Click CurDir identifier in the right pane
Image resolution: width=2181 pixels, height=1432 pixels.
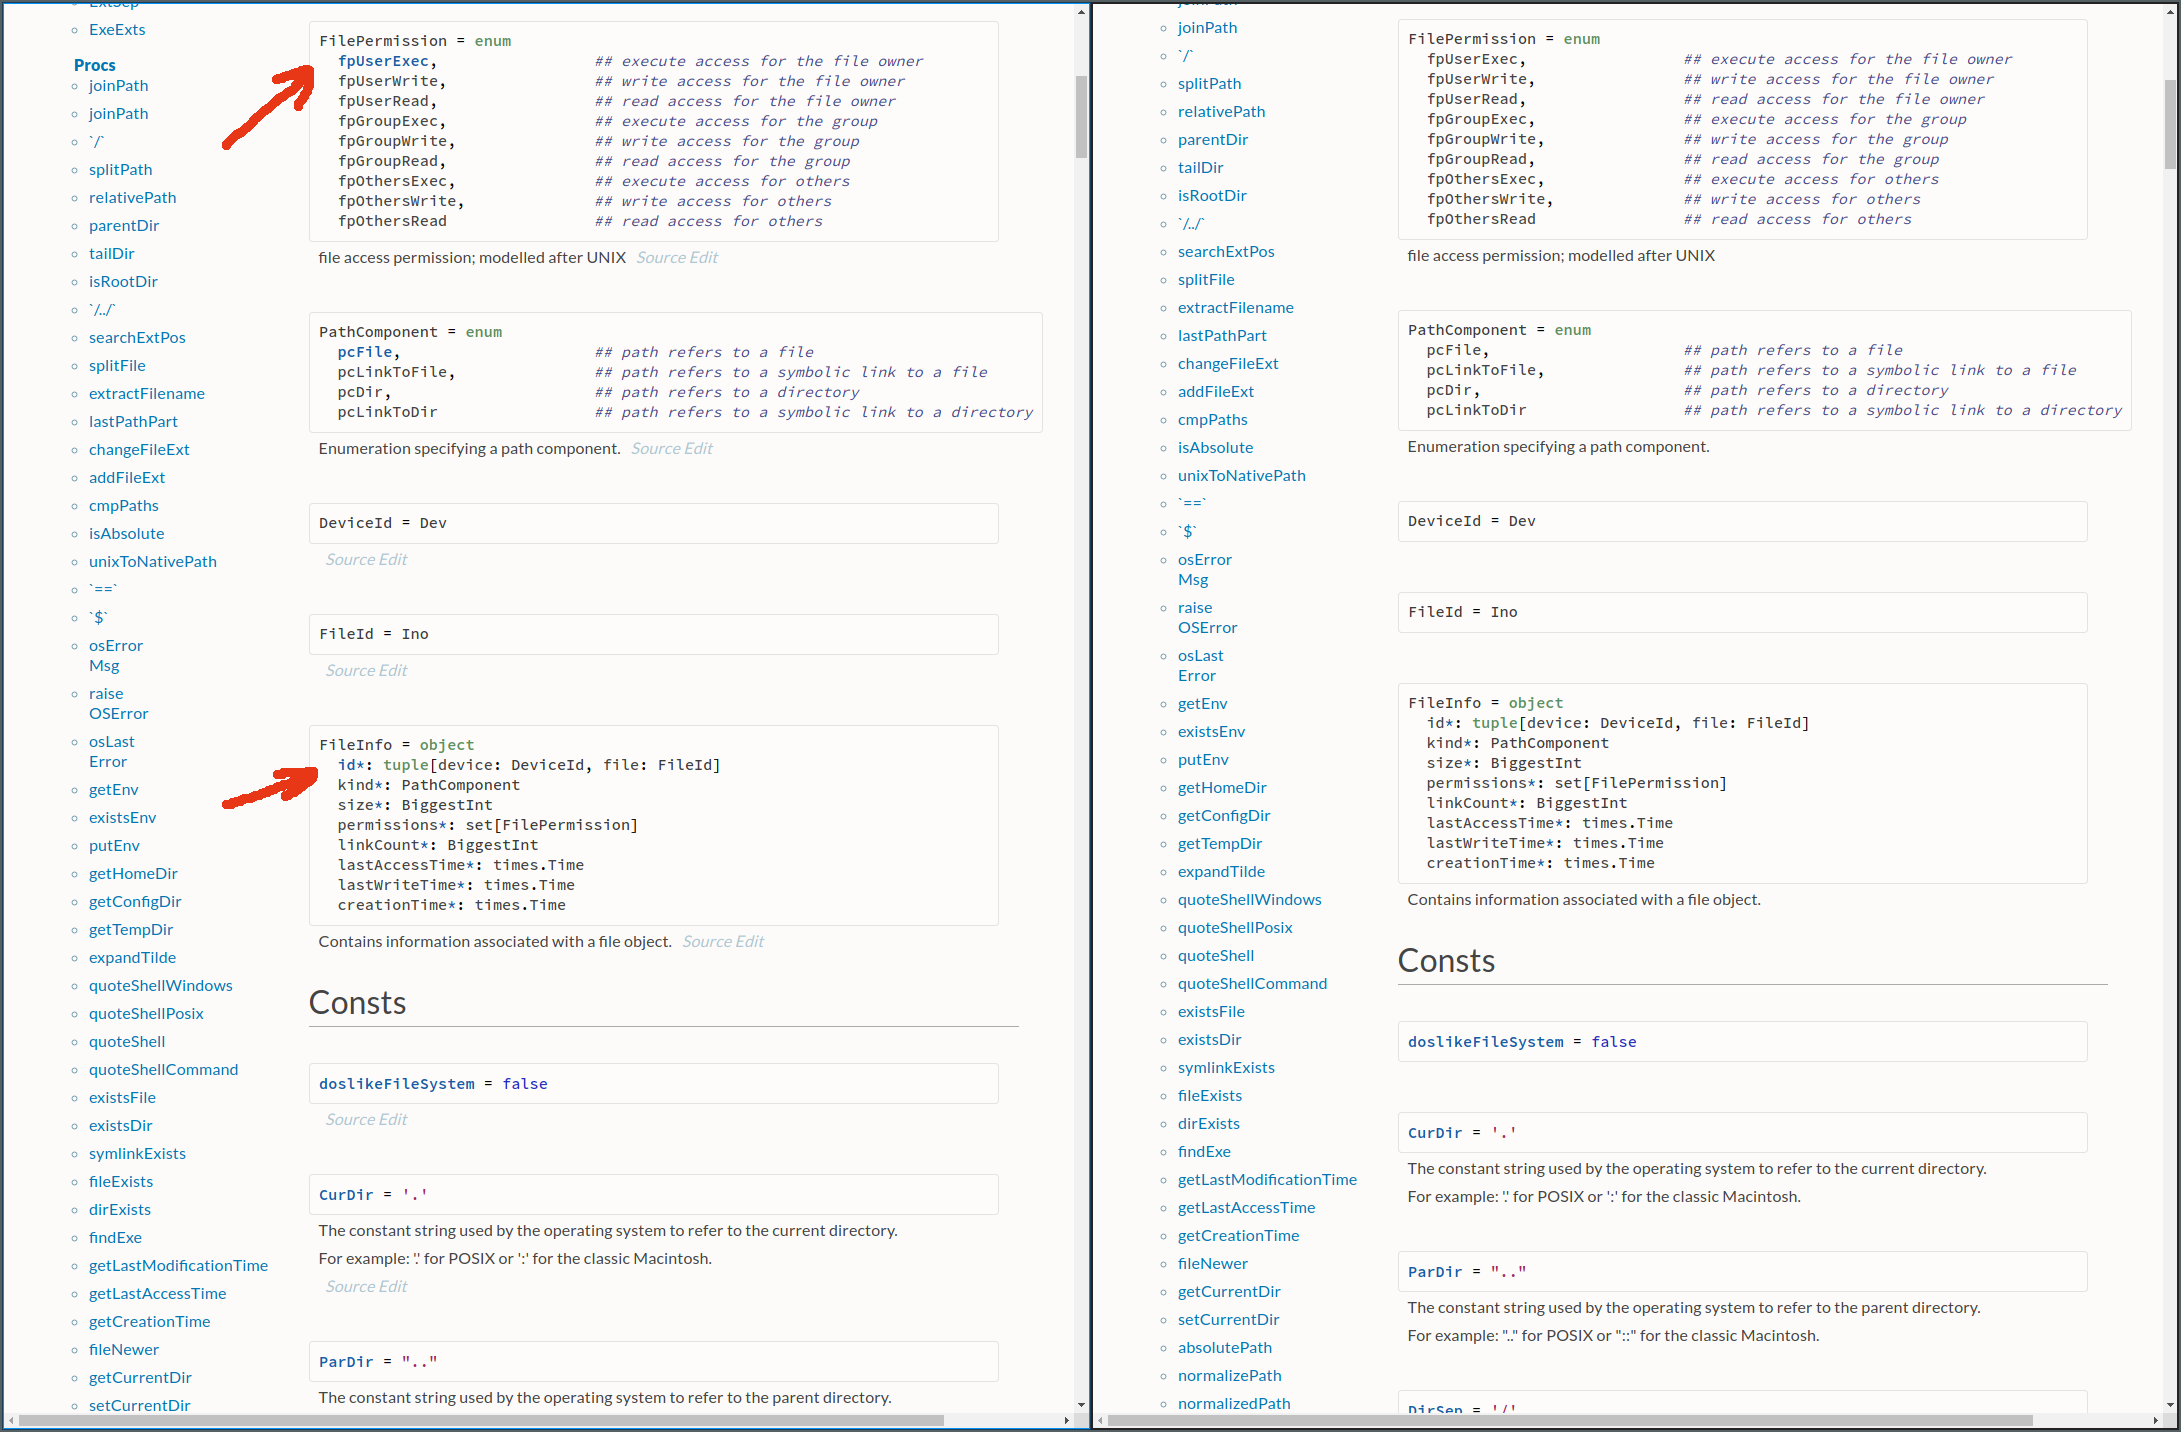(1435, 1133)
